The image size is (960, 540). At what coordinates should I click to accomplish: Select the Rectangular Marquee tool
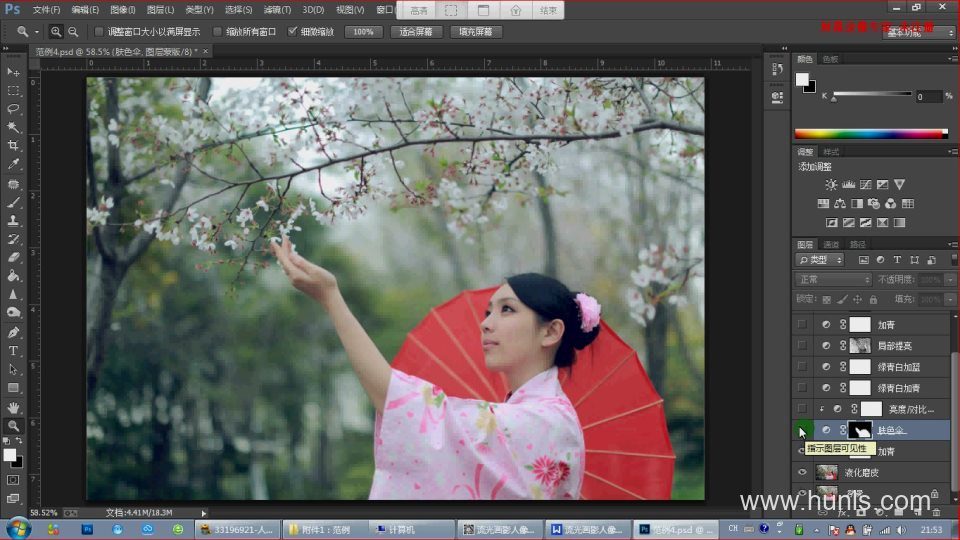[13, 91]
